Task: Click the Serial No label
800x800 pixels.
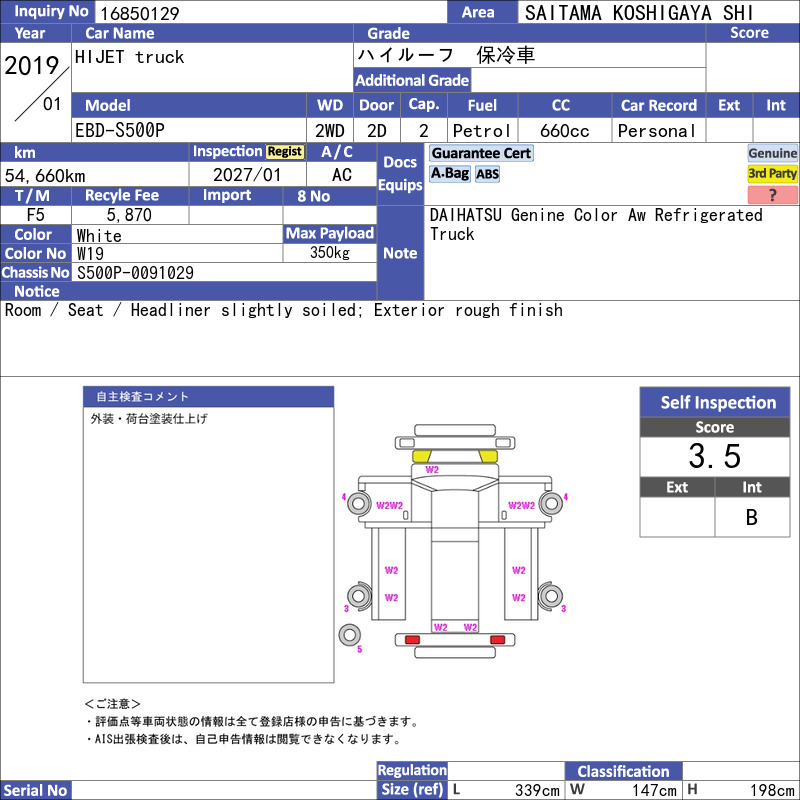Action: click(x=35, y=790)
